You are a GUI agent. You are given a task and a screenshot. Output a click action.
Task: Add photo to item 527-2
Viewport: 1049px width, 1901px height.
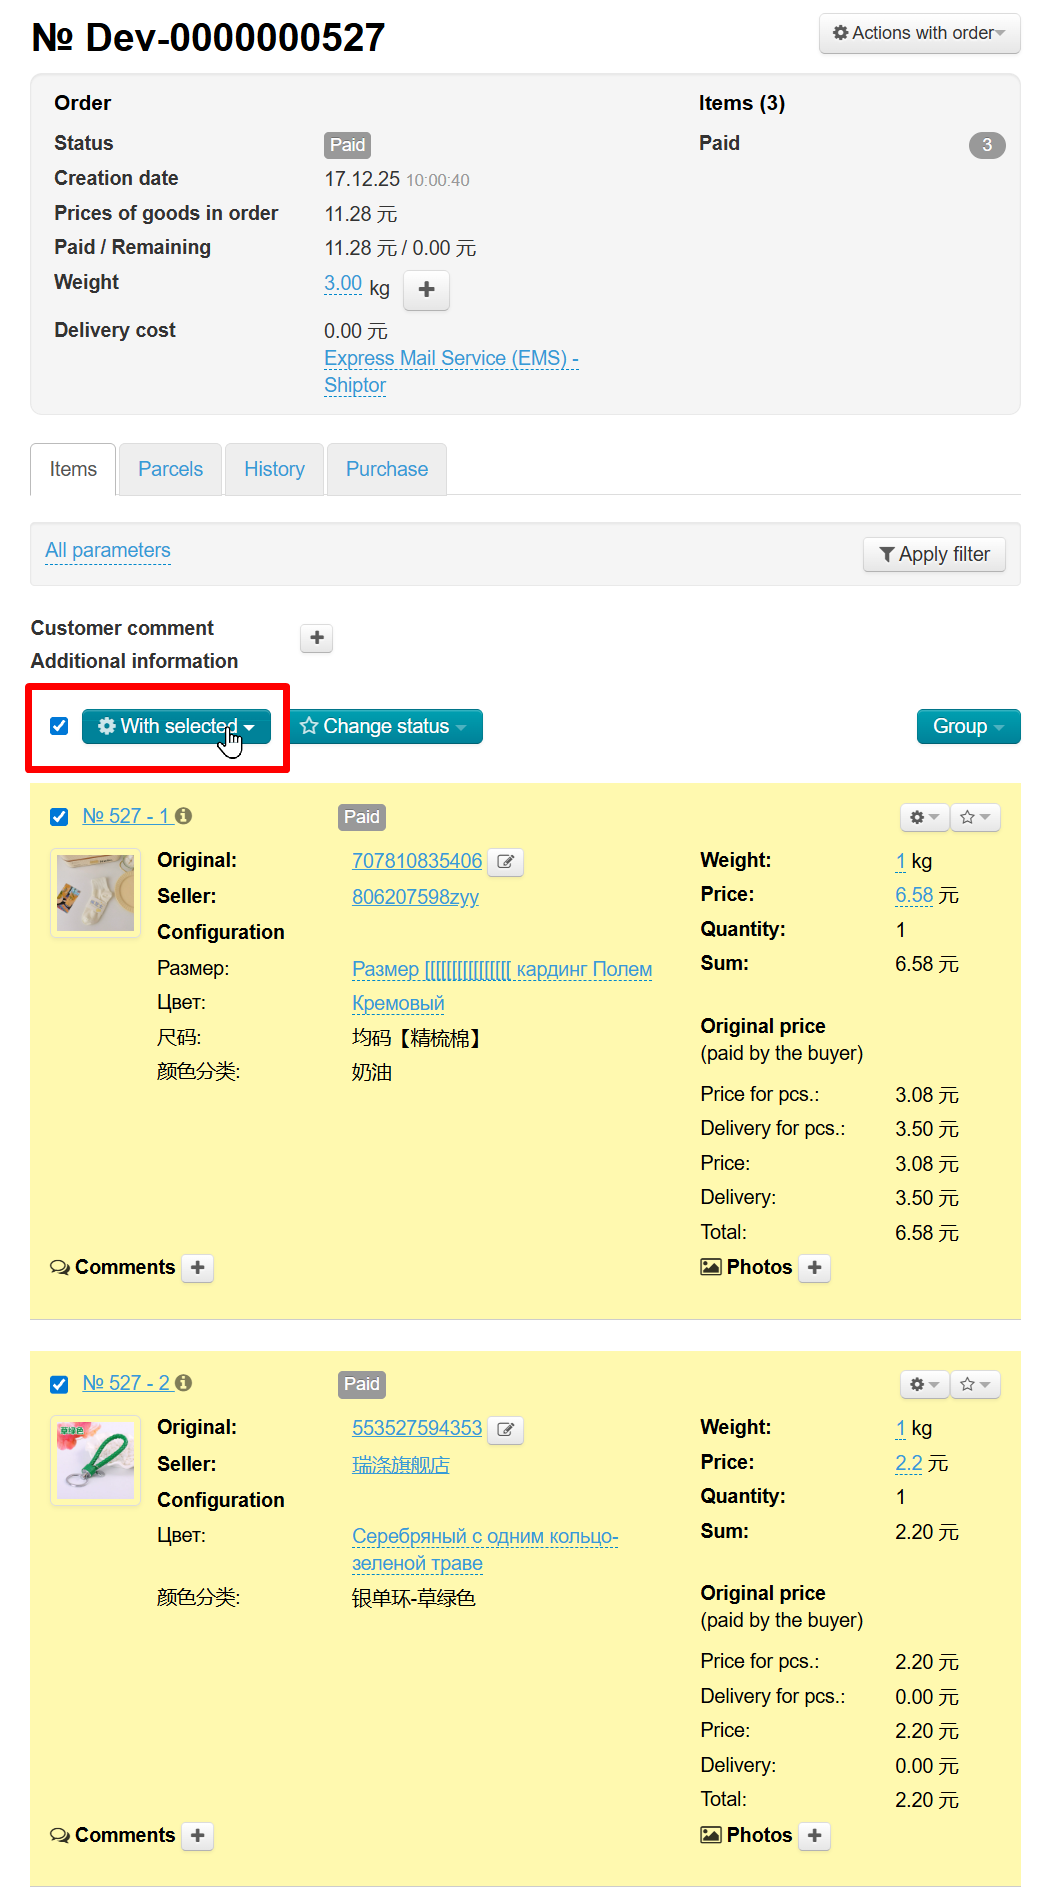(x=814, y=1836)
